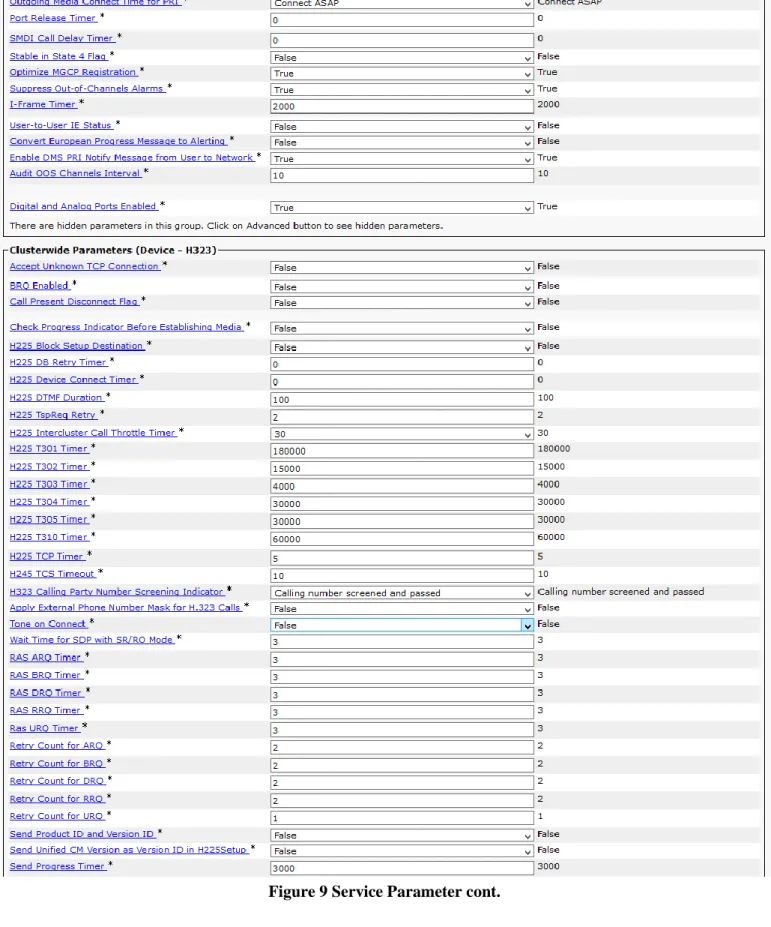
Task: Click the Audit OOS Channels Interval field
Action: [402, 176]
